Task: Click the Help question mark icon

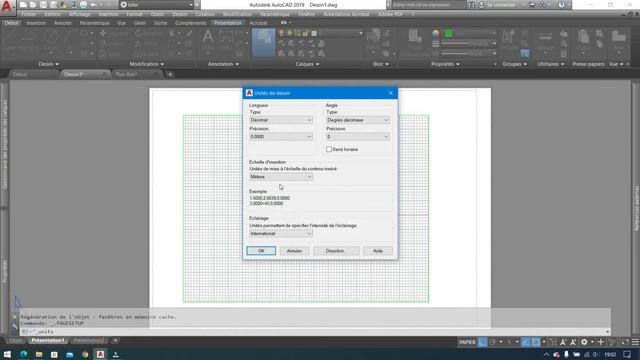Action: [x=562, y=5]
